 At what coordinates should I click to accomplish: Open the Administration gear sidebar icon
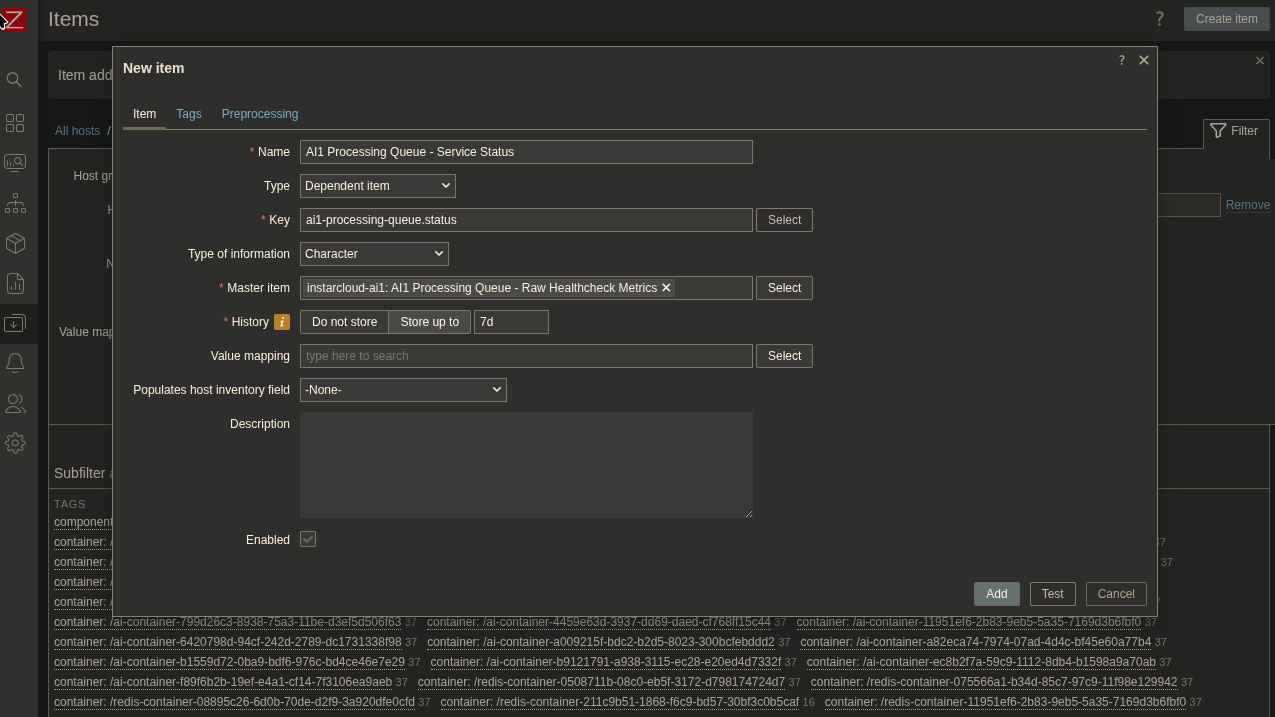pos(15,443)
